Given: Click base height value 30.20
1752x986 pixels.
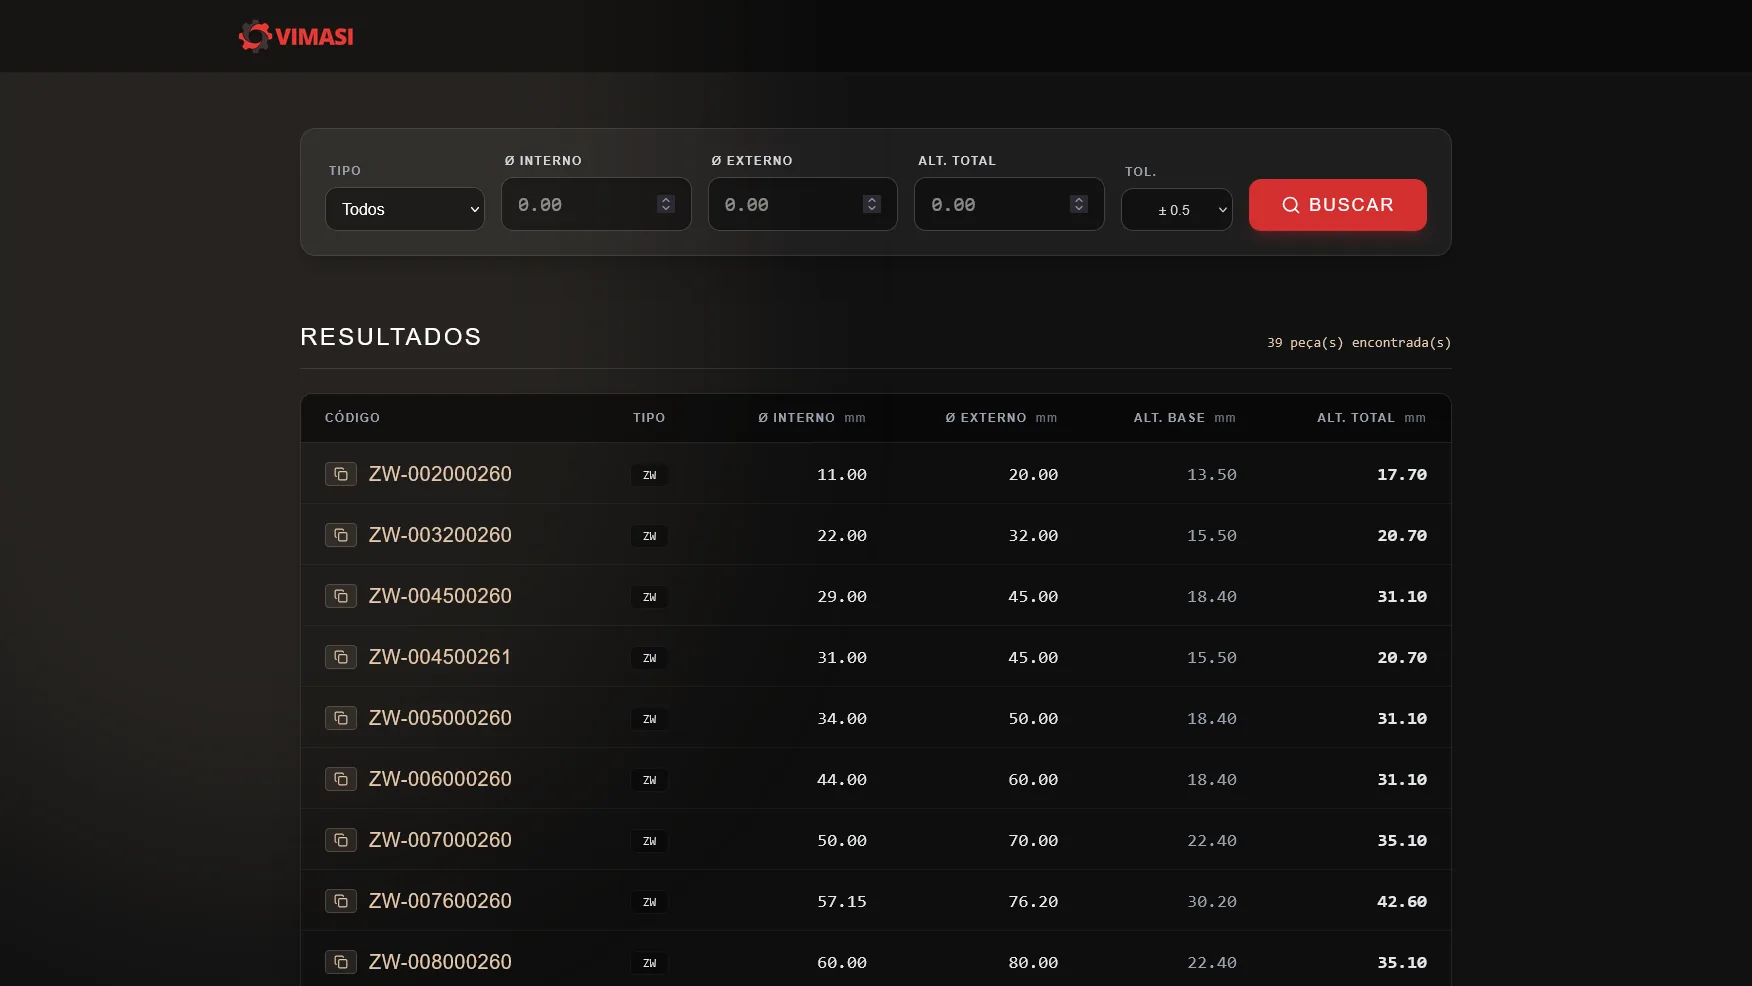Looking at the screenshot, I should [x=1212, y=902].
